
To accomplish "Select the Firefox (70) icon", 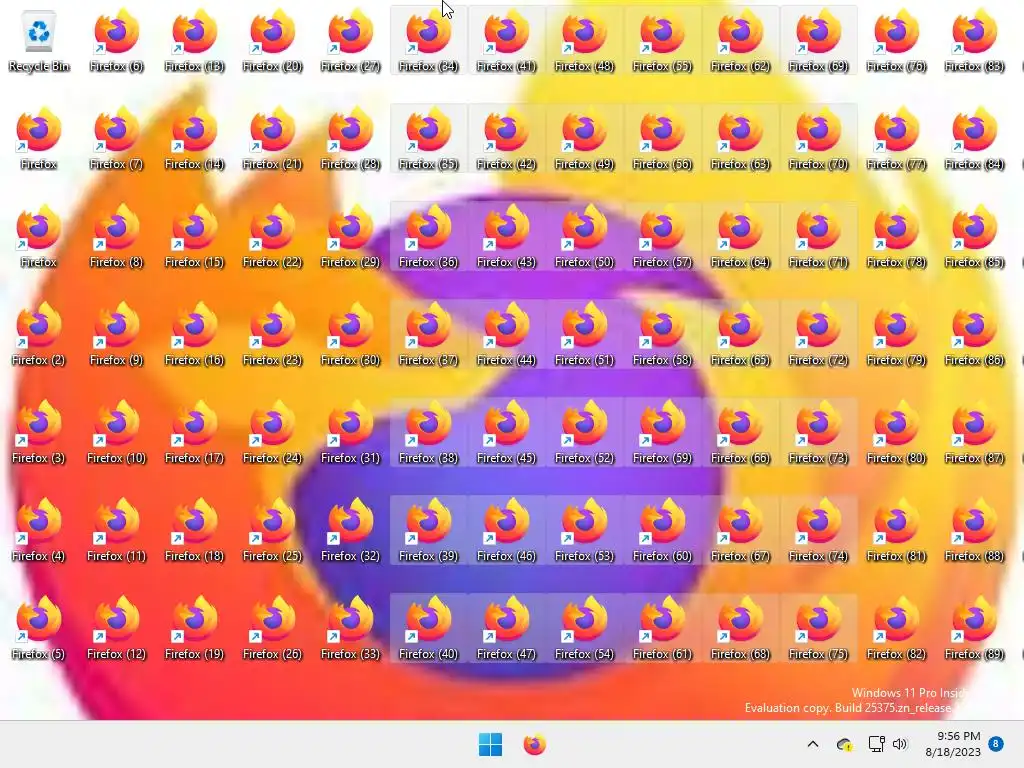I will [818, 138].
